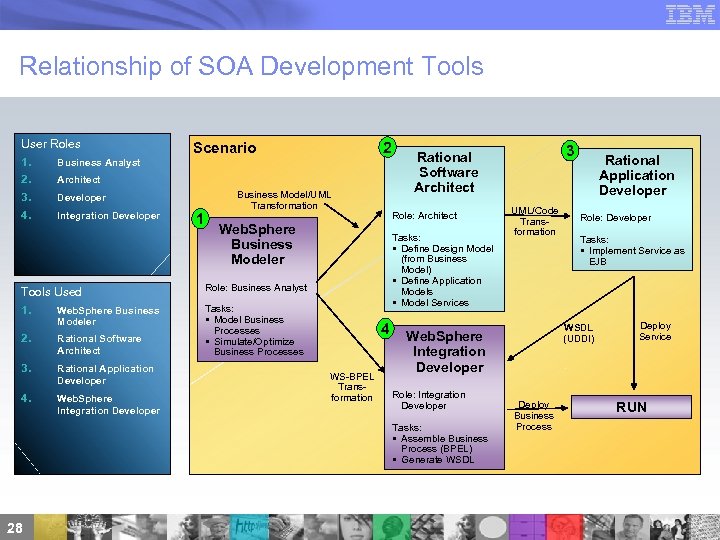This screenshot has height=540, width=720.
Task: Click the 'WebSphere Business Modeler' box title
Action: pos(258,244)
